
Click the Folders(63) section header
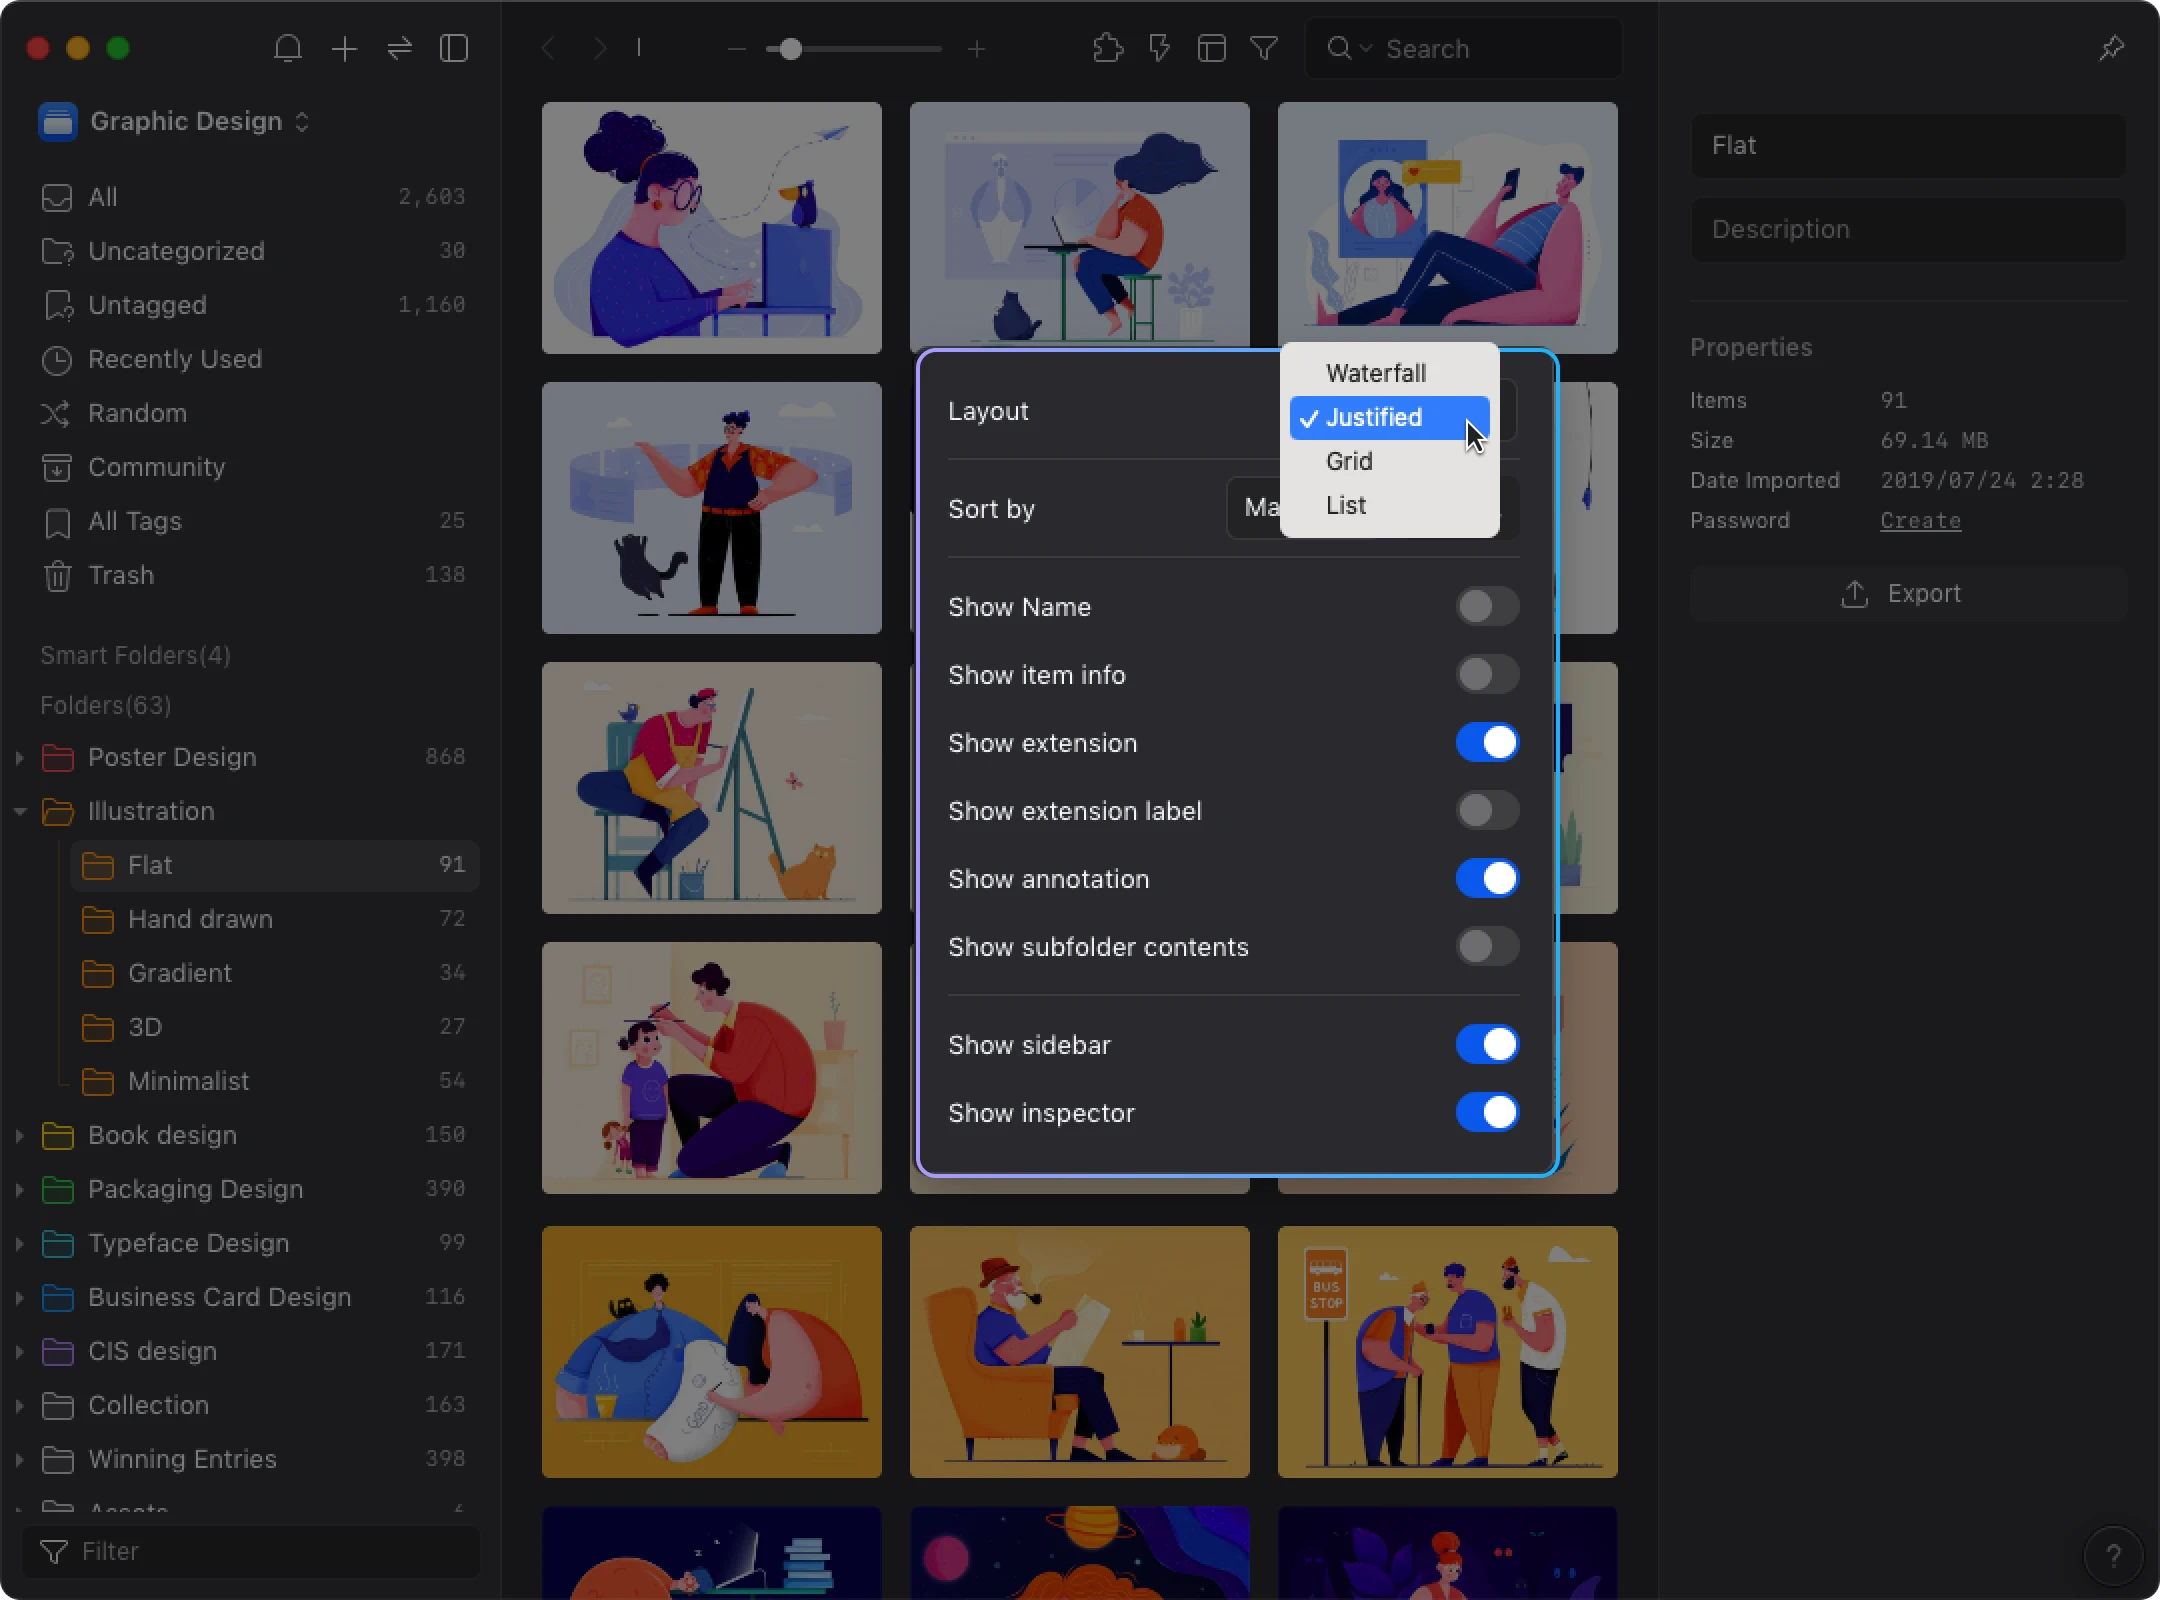coord(106,706)
